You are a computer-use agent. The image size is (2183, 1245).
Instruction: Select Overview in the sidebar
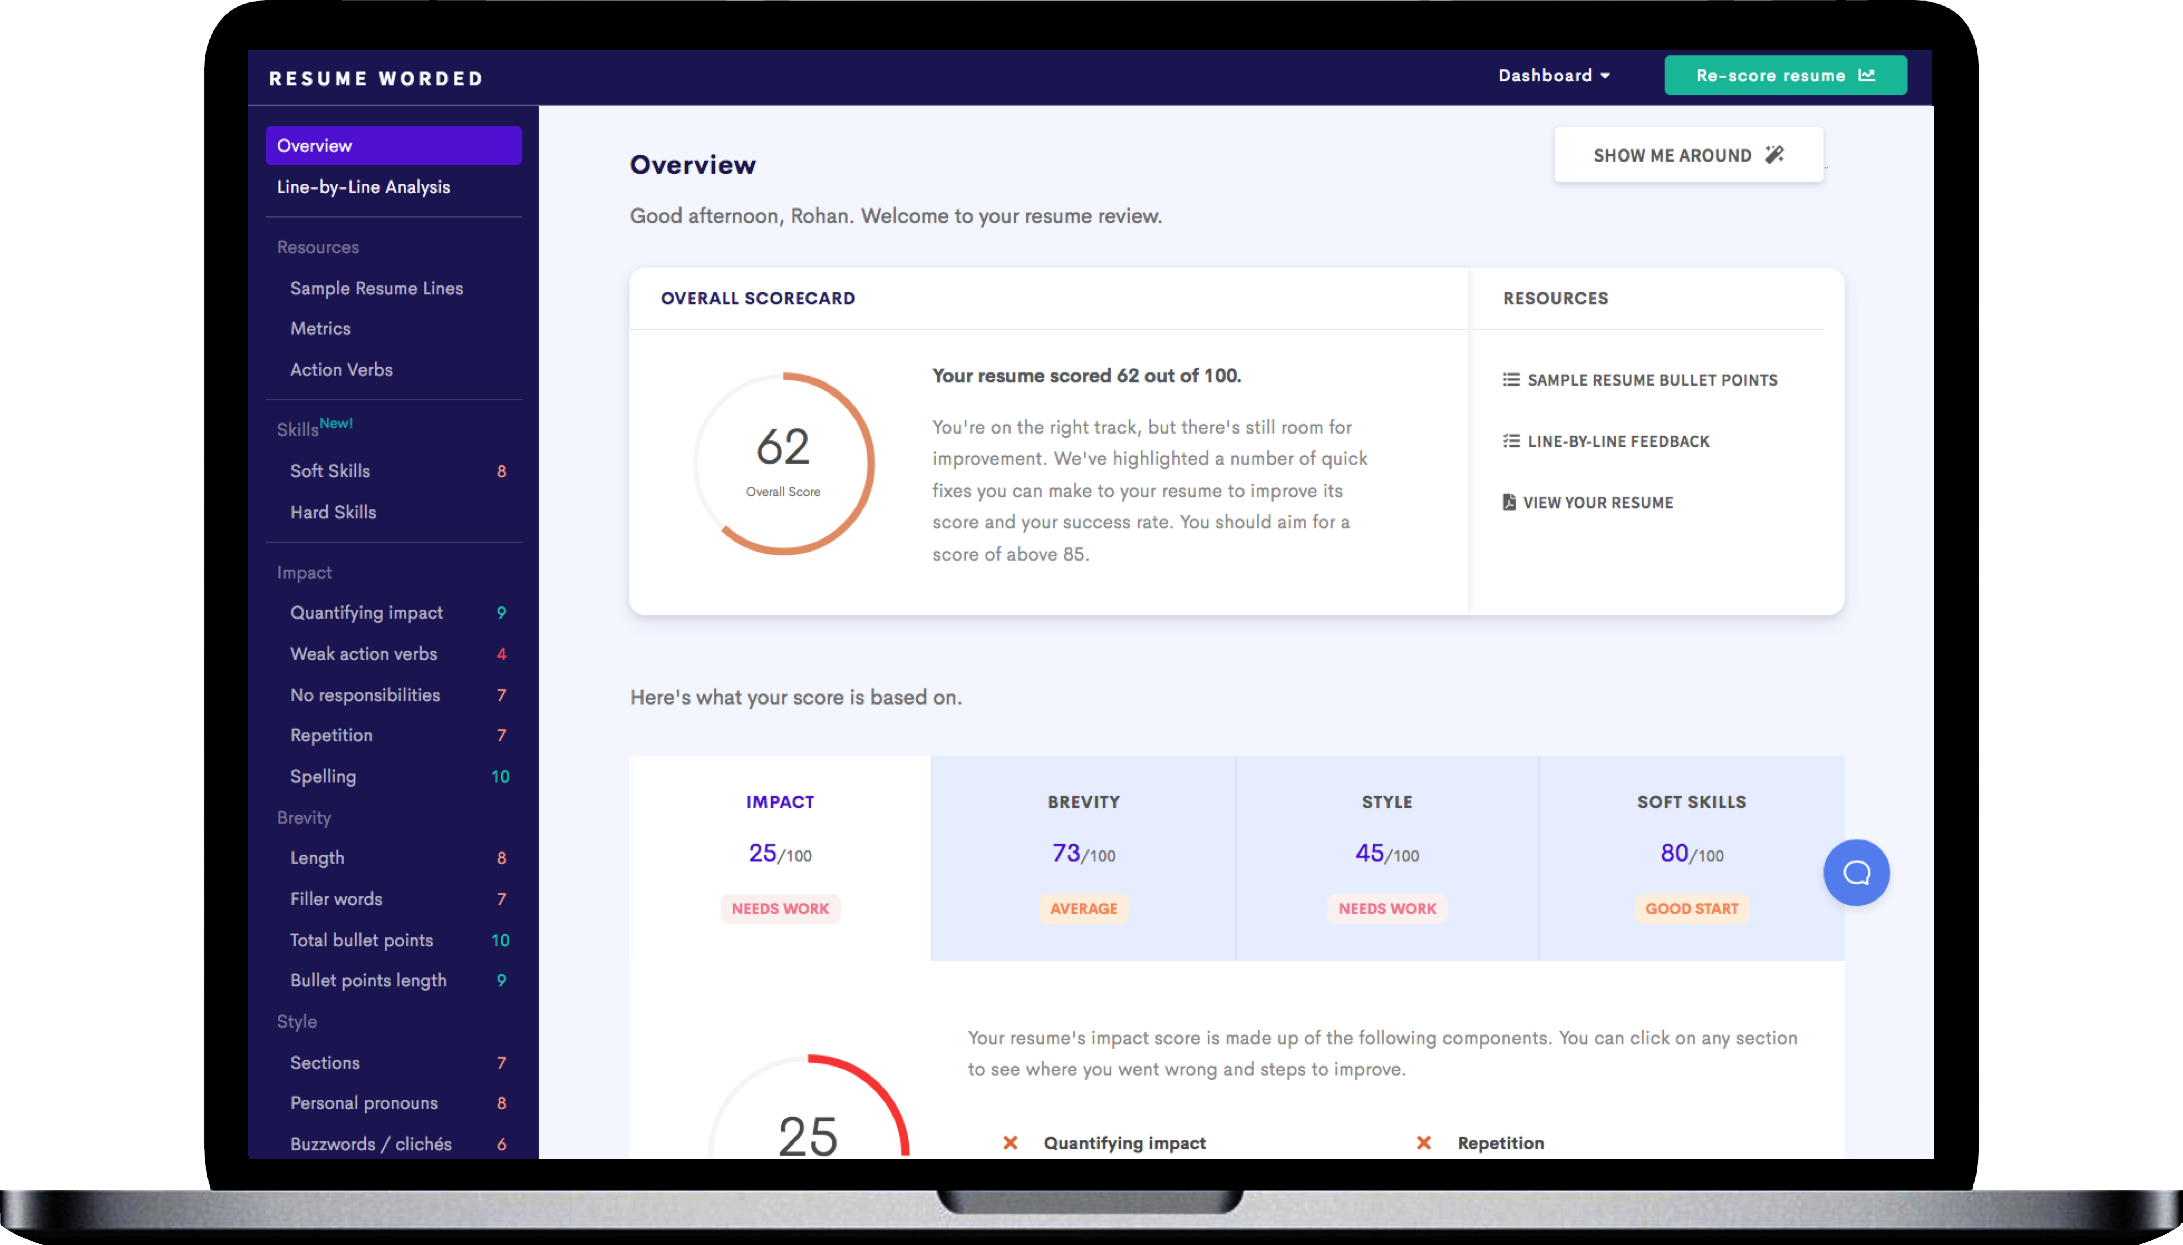393,145
